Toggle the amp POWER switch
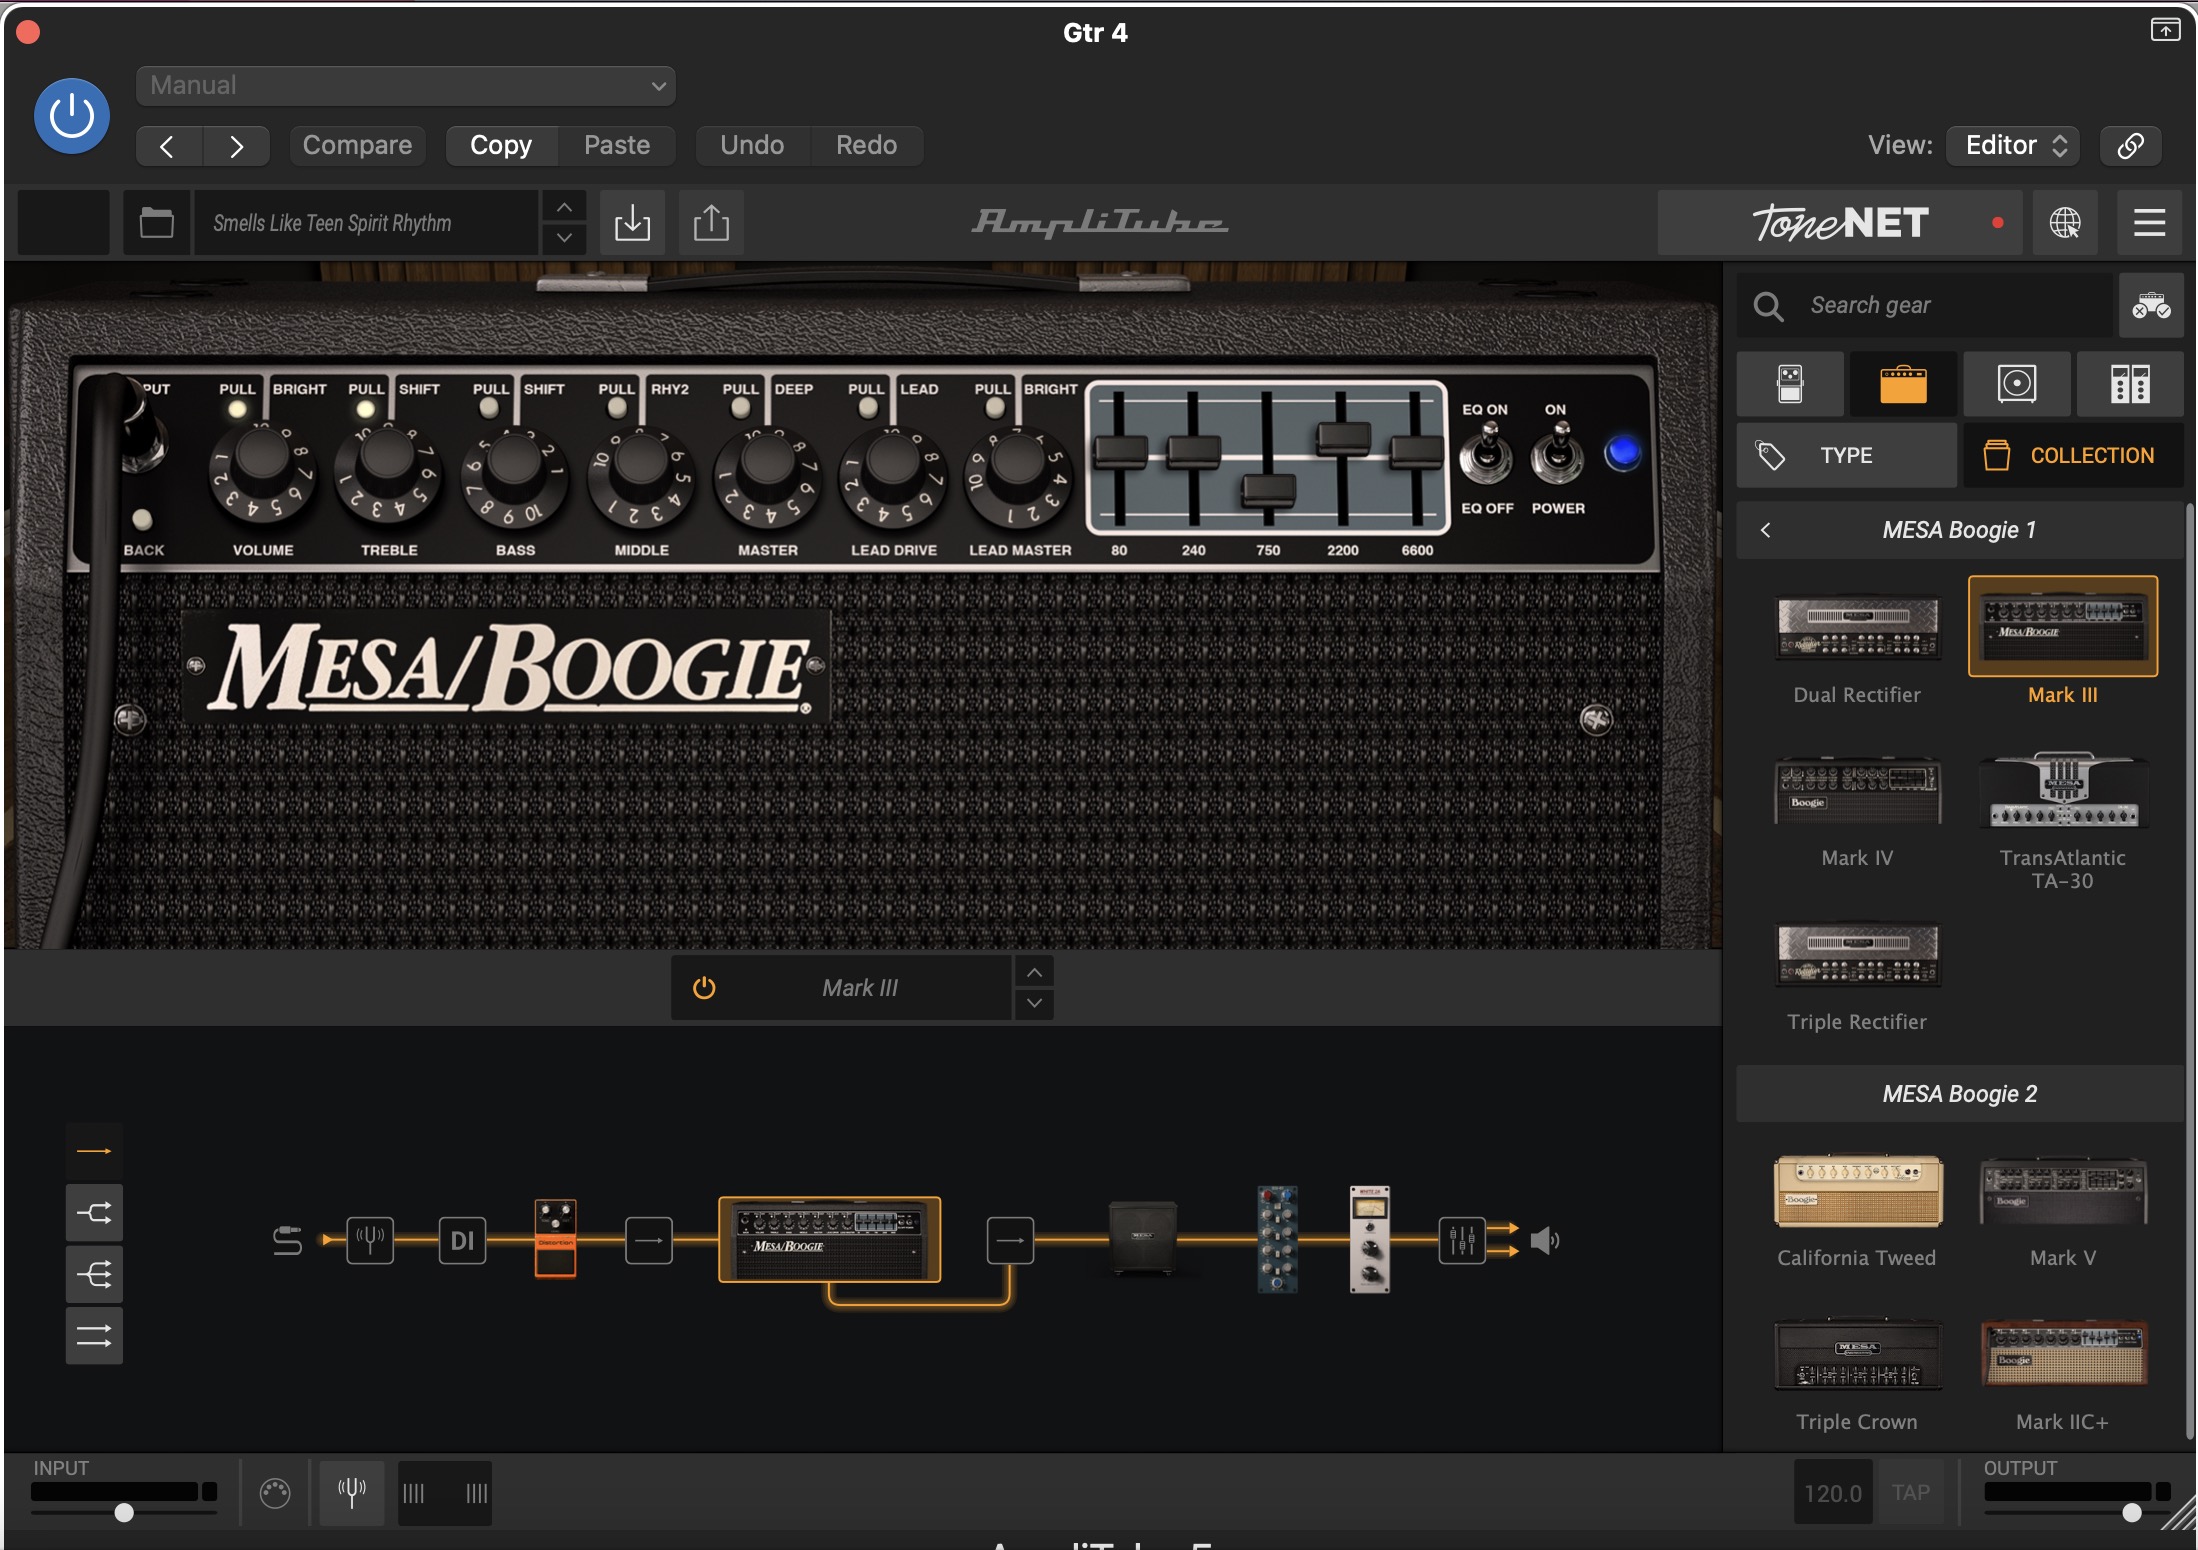 [x=1558, y=456]
